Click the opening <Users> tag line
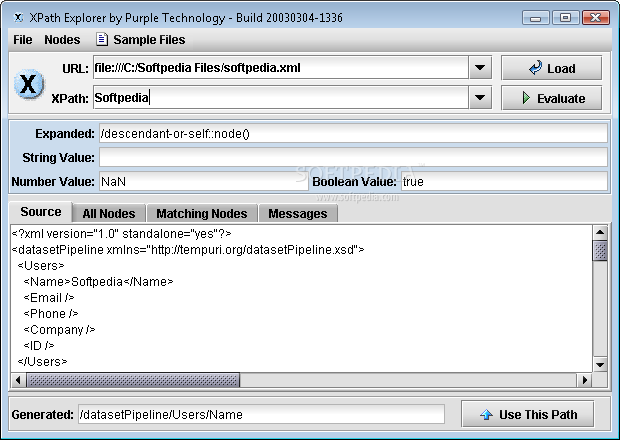The width and height of the screenshot is (620, 440). [x=41, y=266]
